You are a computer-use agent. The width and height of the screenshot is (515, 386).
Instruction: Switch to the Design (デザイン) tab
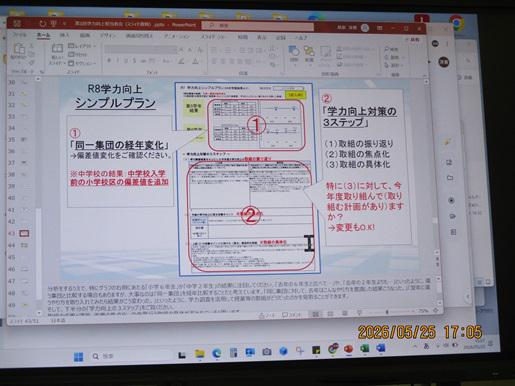click(108, 35)
